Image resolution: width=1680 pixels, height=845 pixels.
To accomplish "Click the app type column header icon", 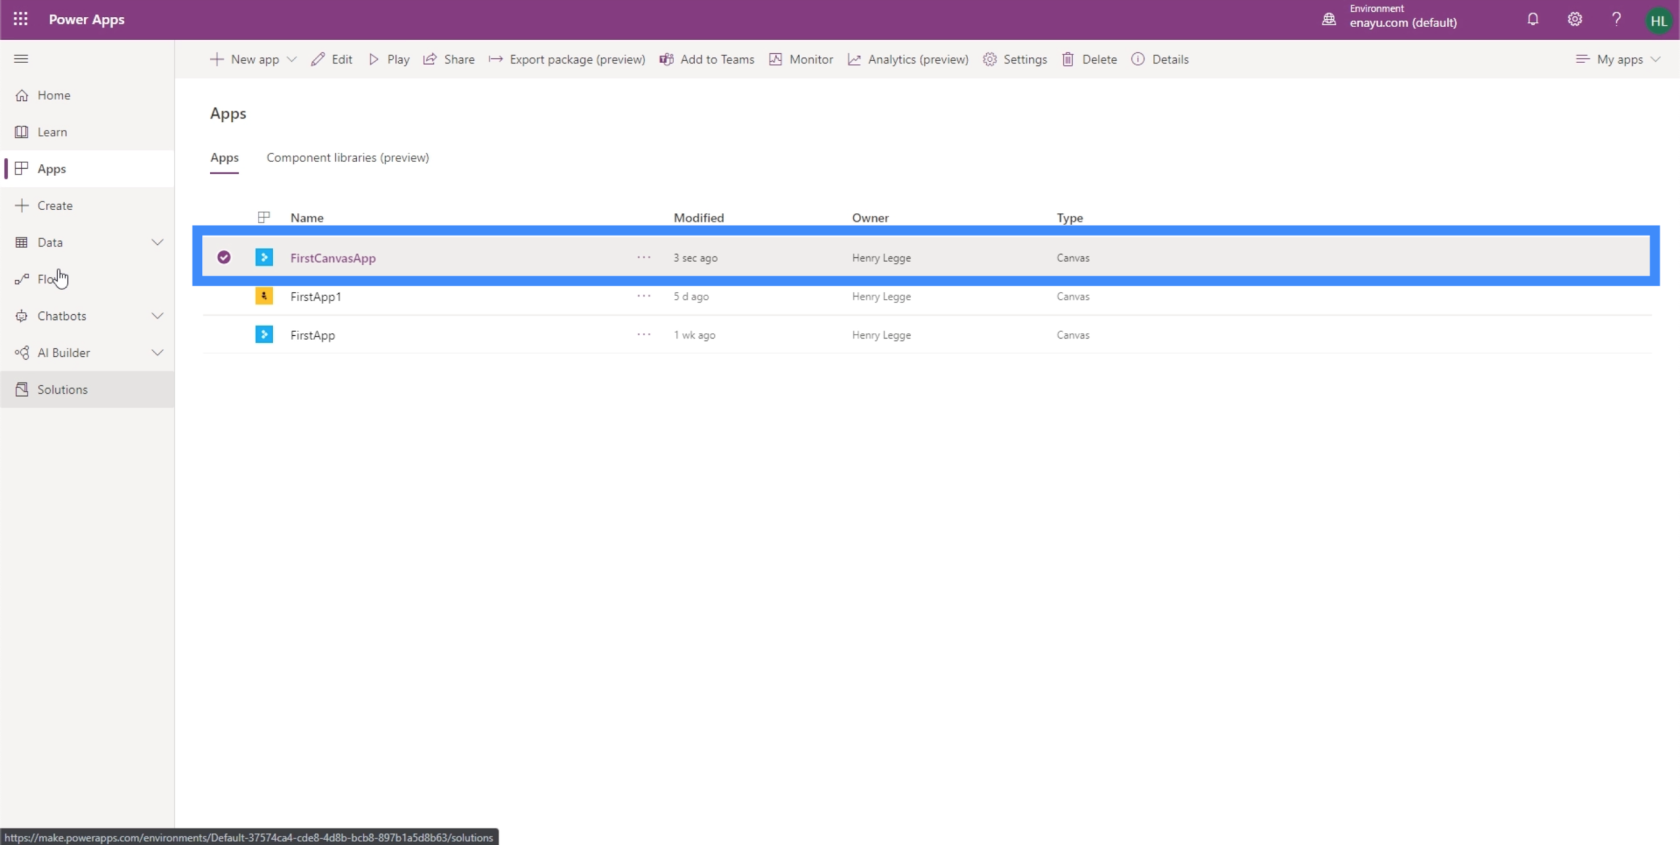I will pos(264,217).
